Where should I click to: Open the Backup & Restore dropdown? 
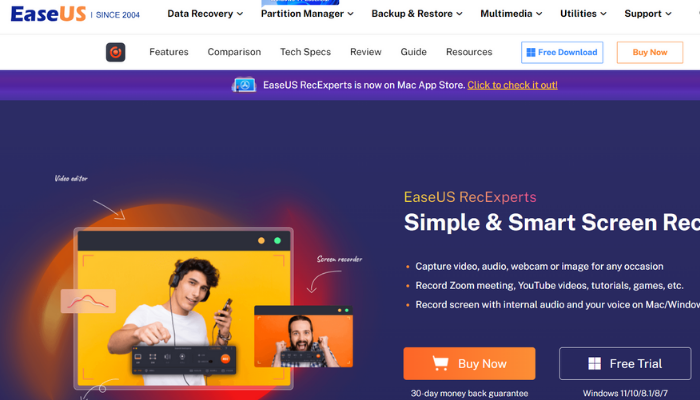point(417,14)
